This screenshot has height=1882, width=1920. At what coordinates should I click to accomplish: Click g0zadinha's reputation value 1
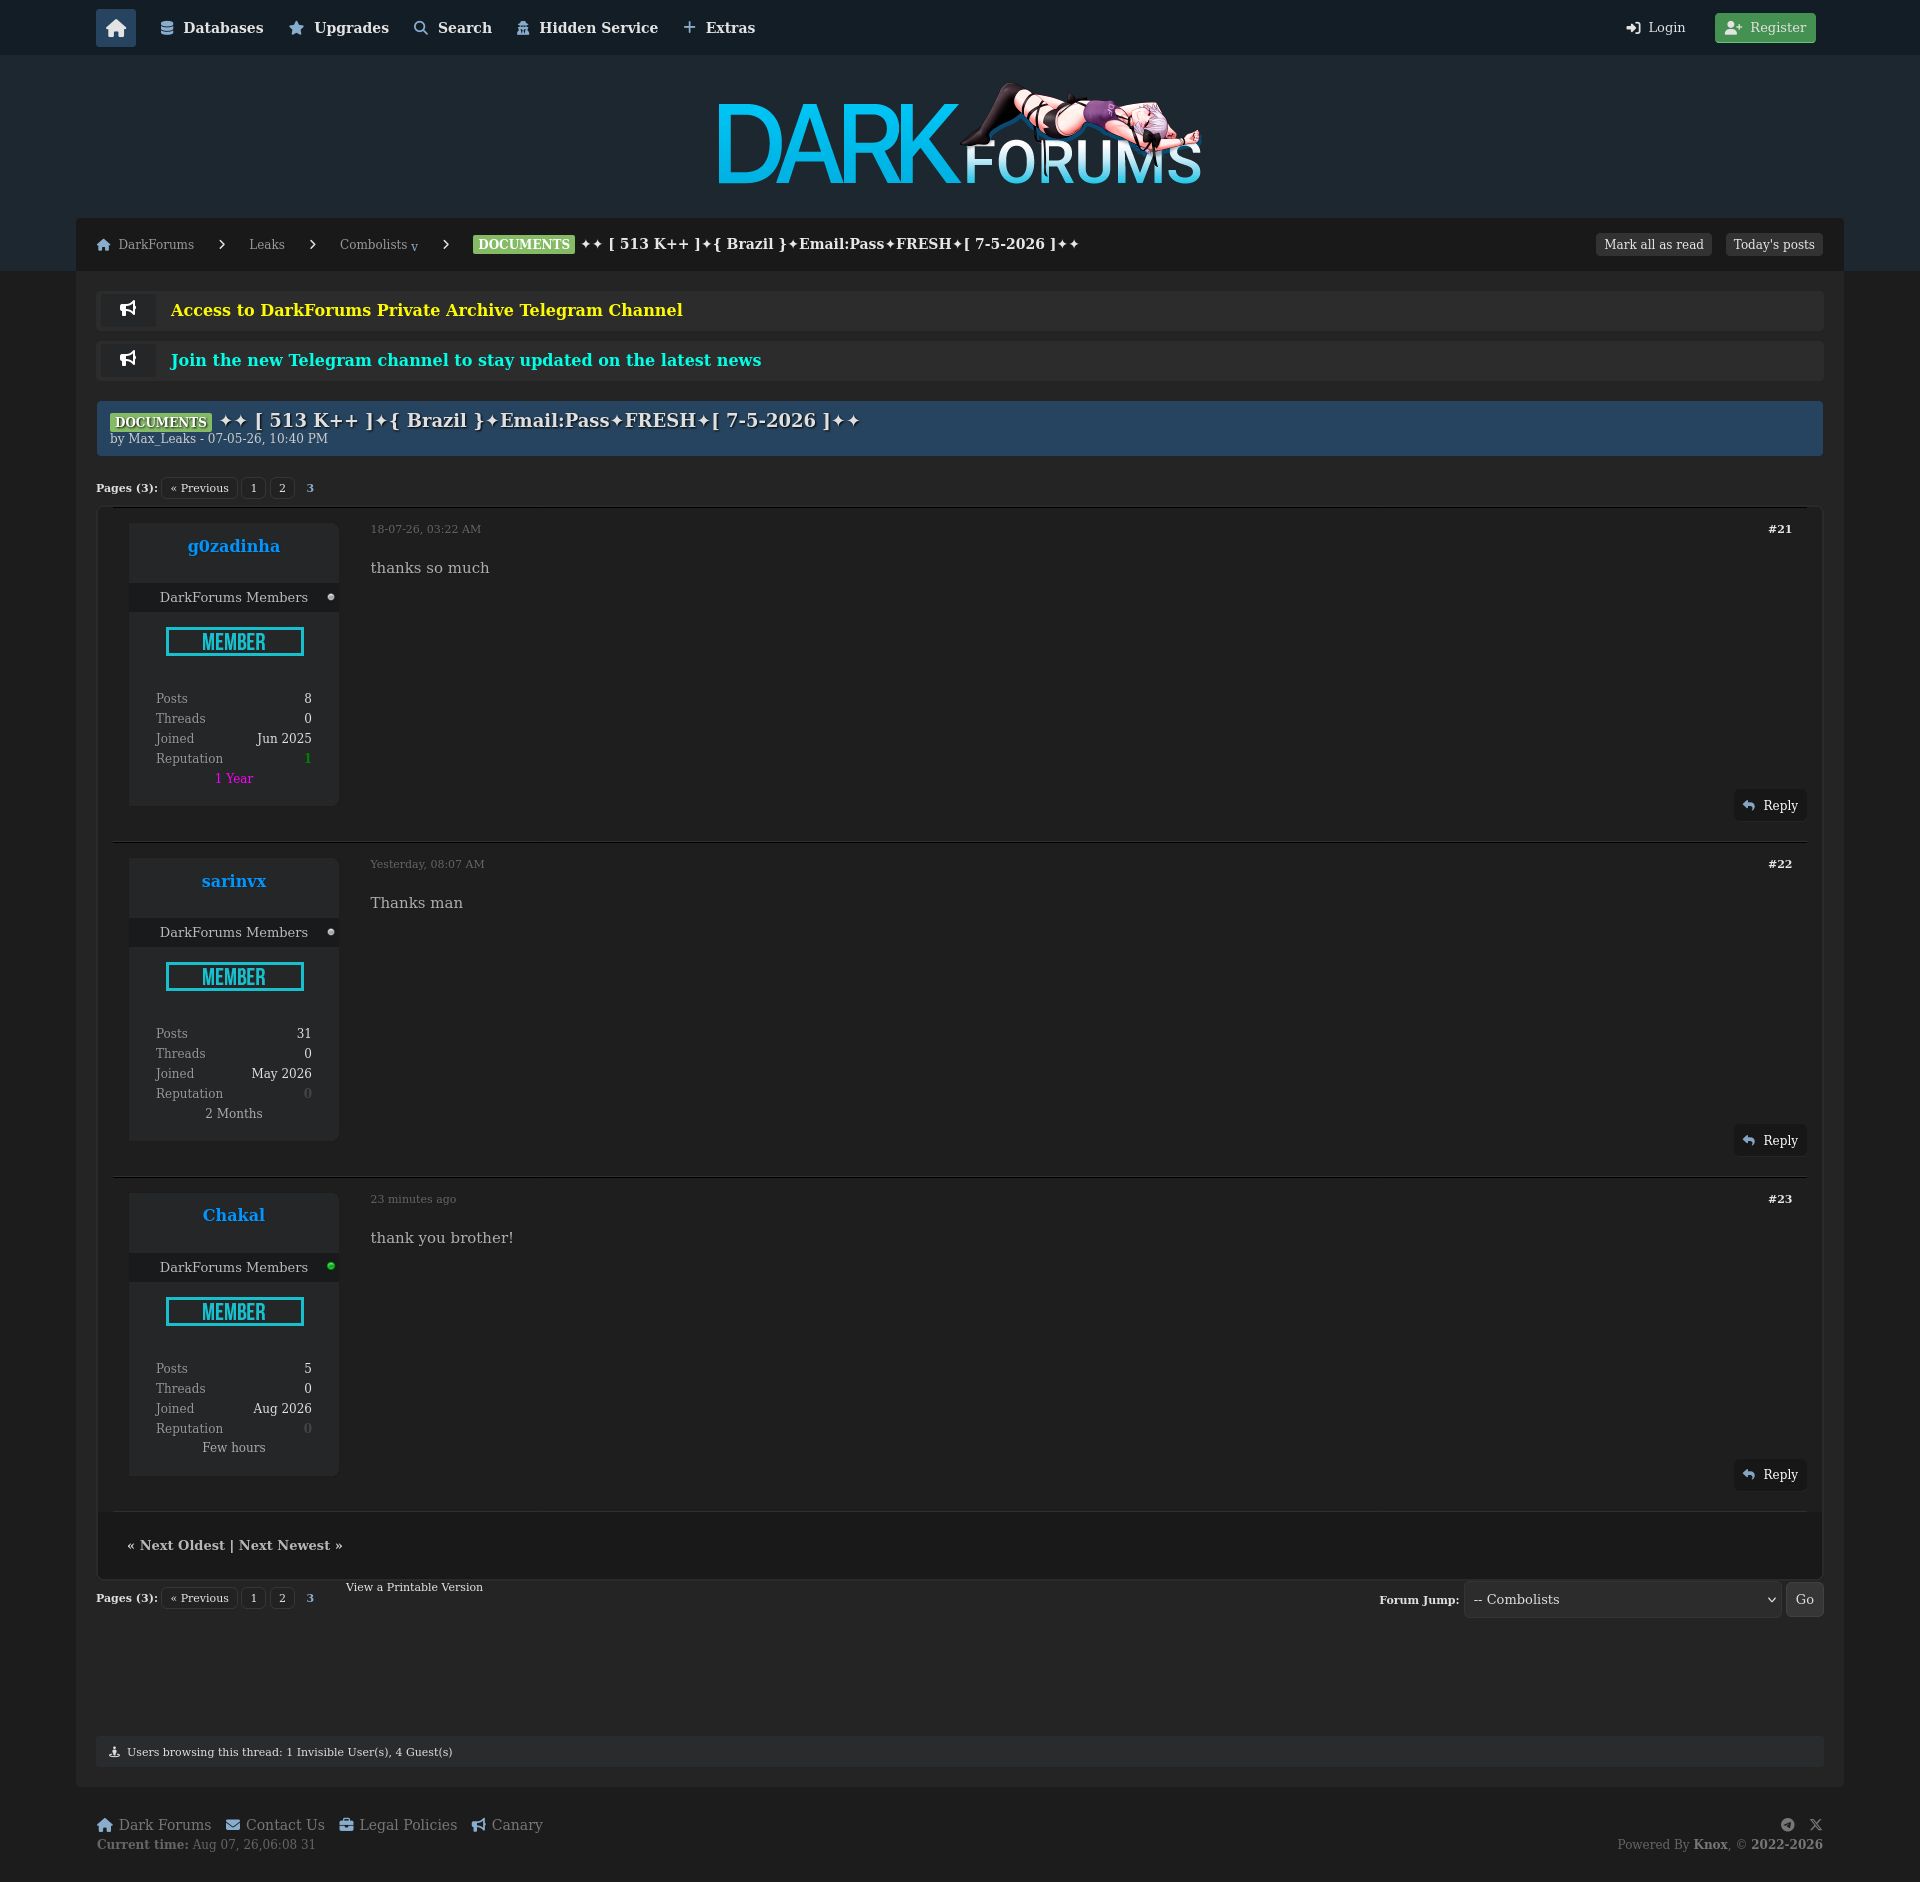pos(308,759)
